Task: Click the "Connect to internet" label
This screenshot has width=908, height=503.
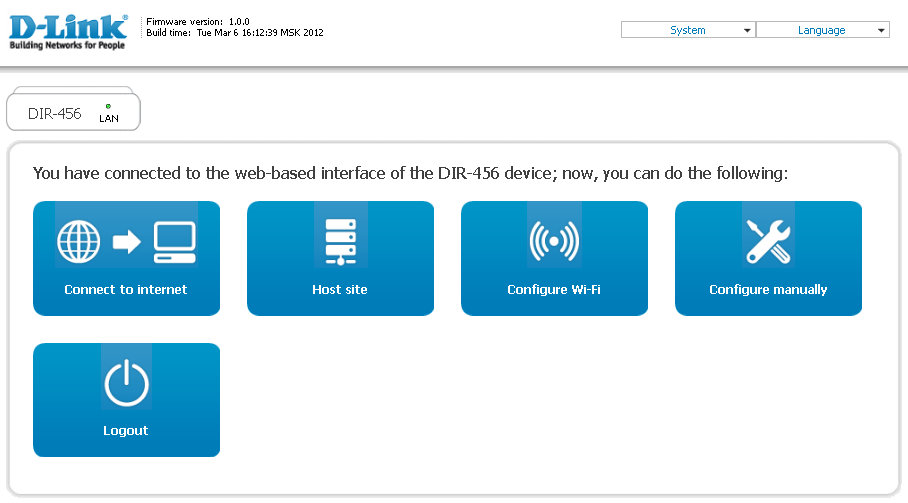Action: click(x=126, y=290)
